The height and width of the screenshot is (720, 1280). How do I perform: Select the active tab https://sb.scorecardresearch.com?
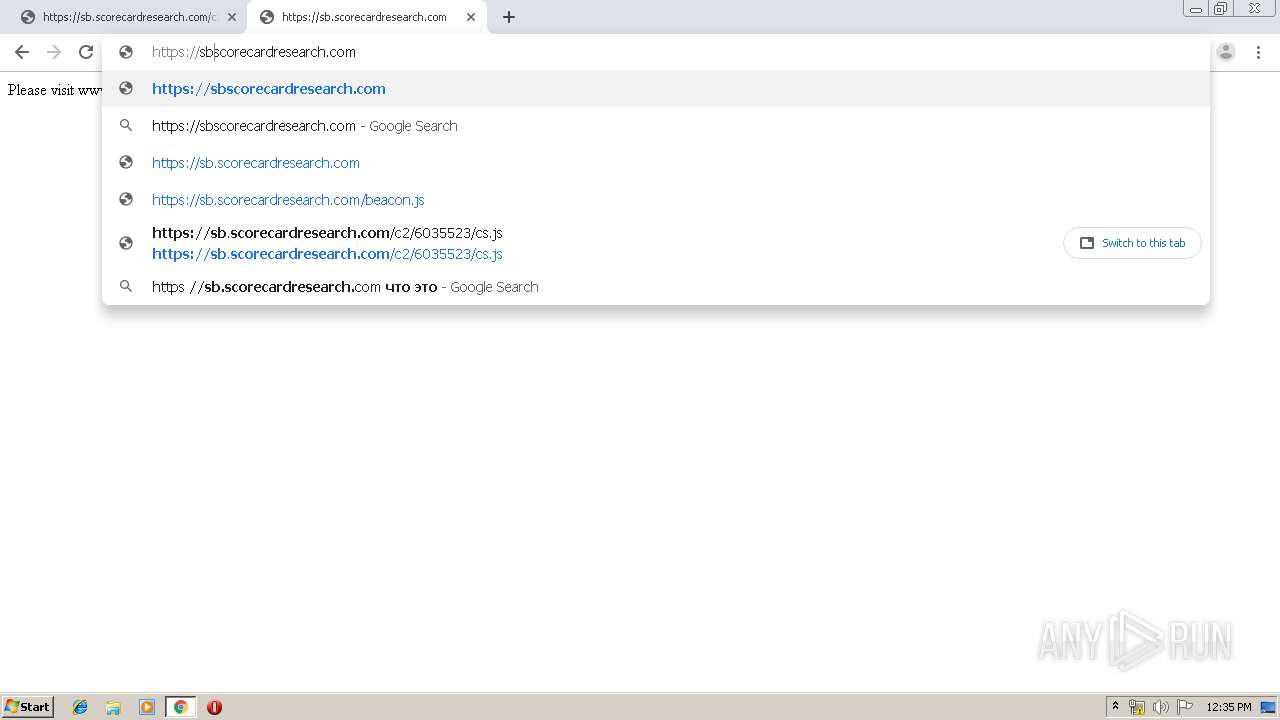click(x=366, y=17)
